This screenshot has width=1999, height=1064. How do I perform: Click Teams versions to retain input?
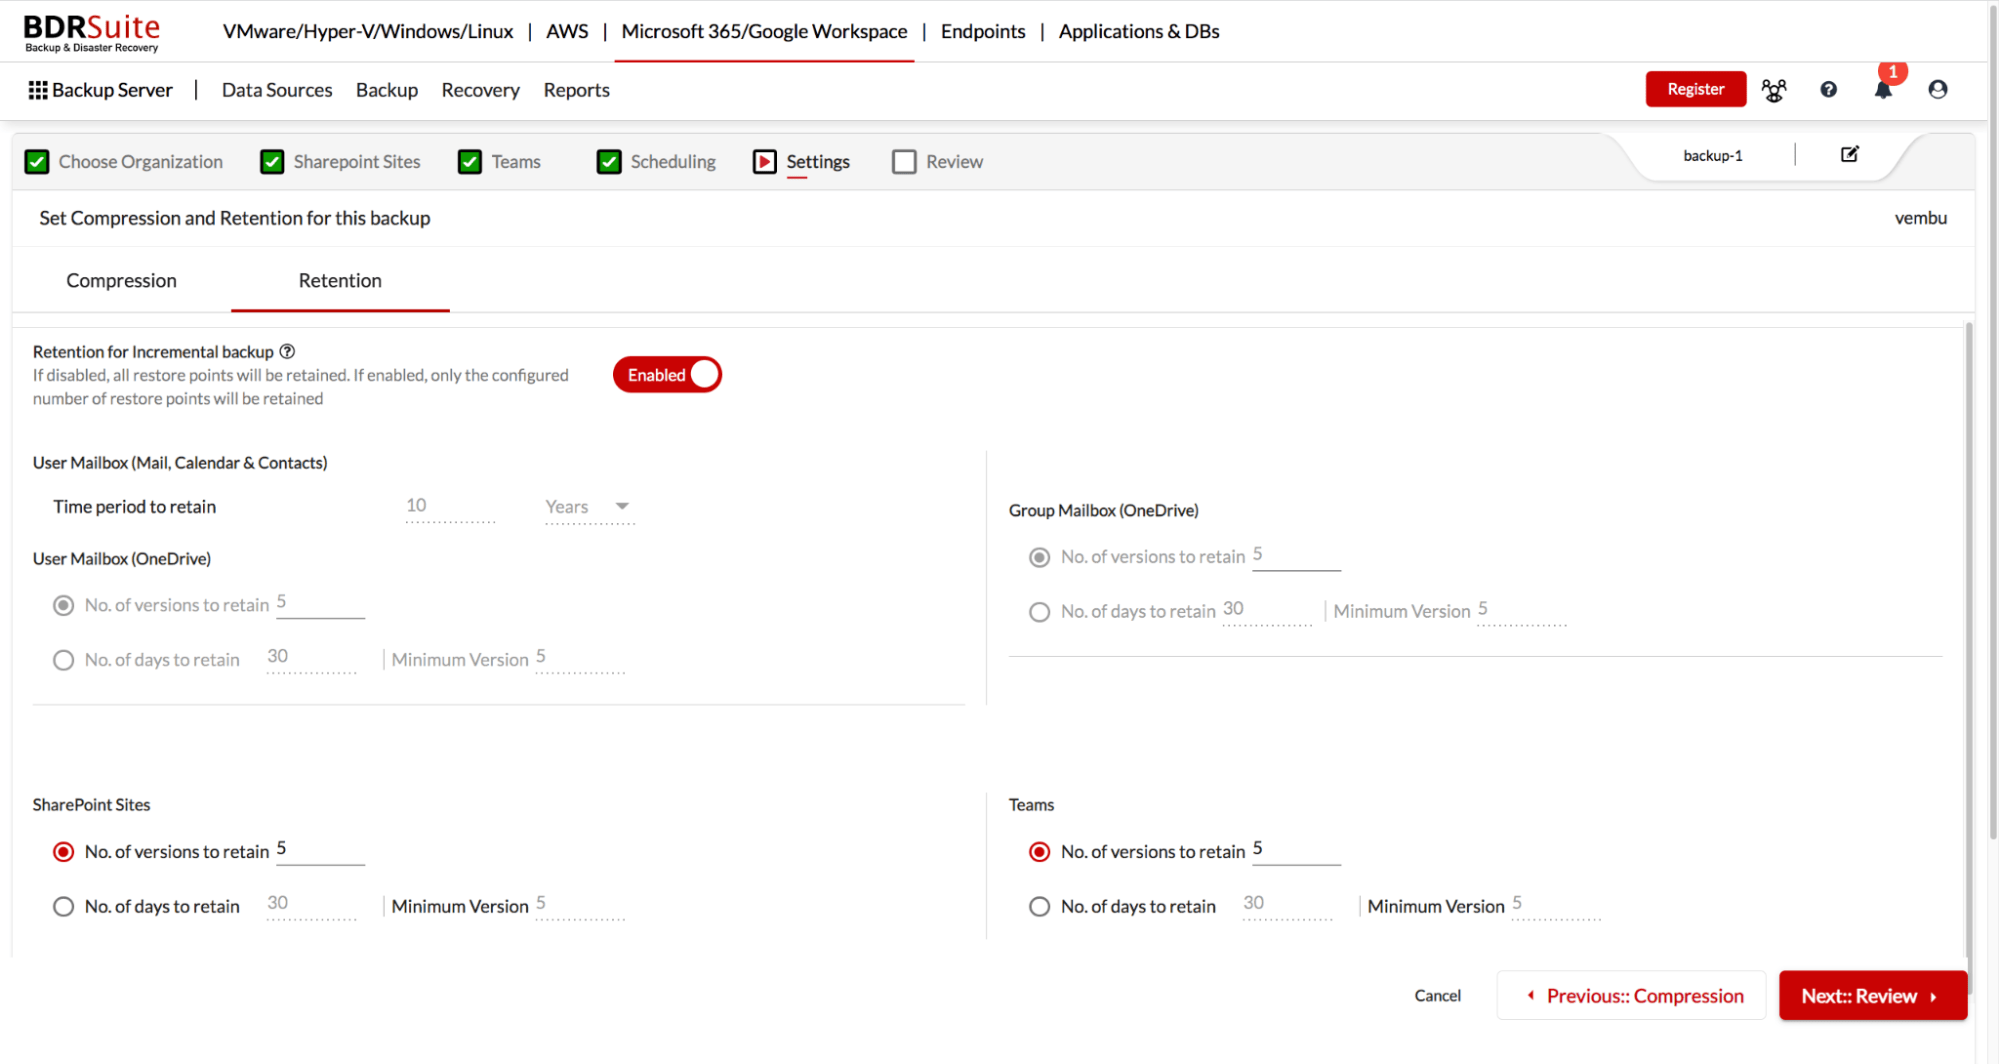(x=1296, y=850)
